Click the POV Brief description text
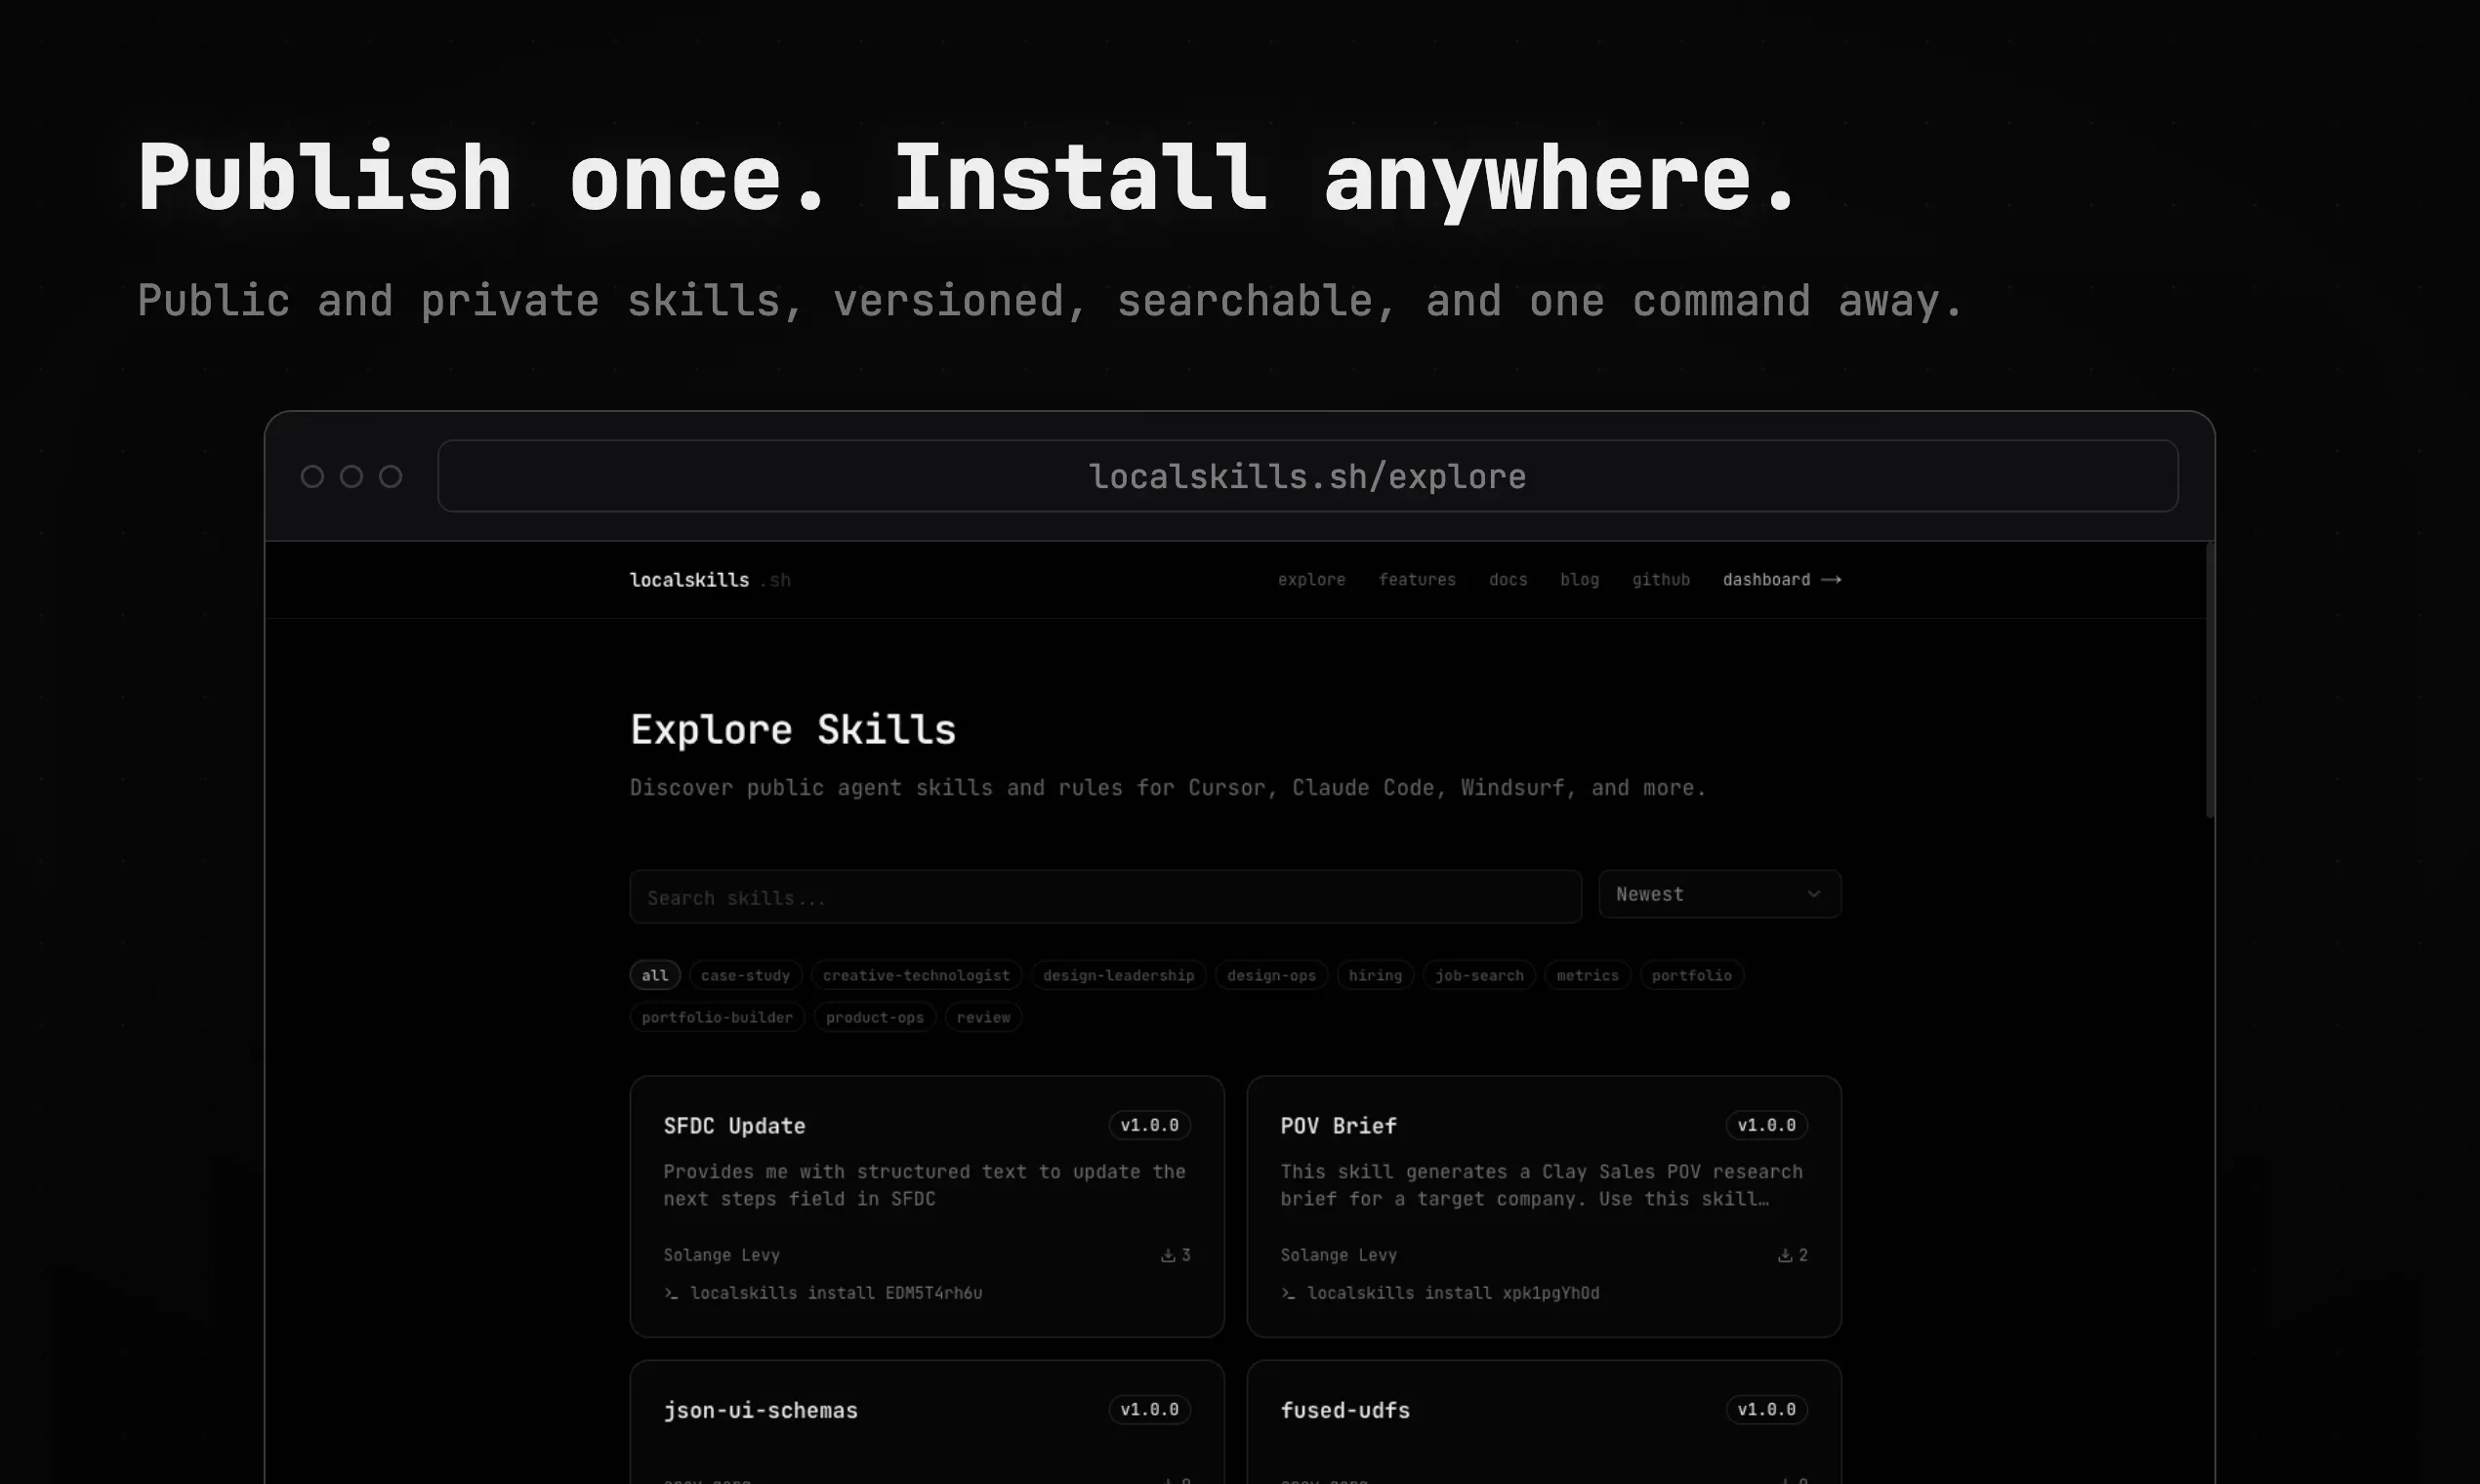 (x=1541, y=1185)
